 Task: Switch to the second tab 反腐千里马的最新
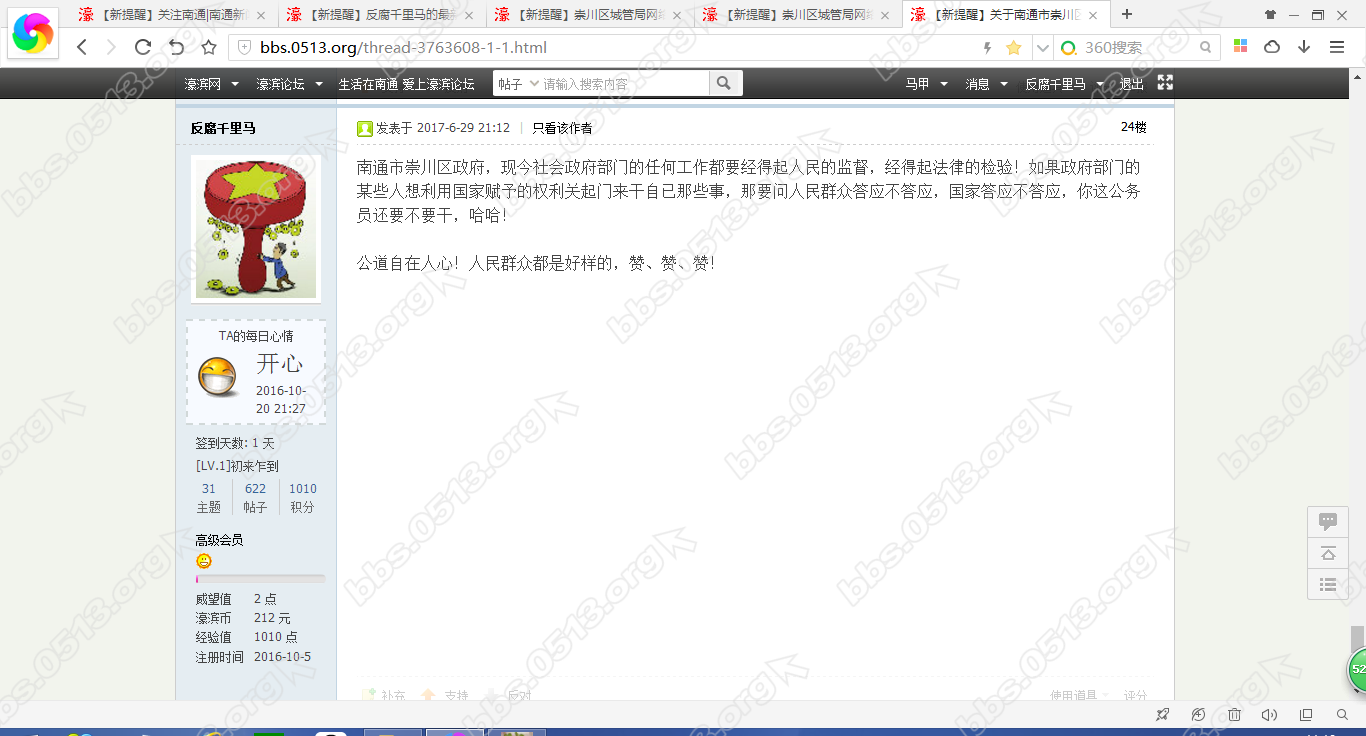(x=381, y=15)
